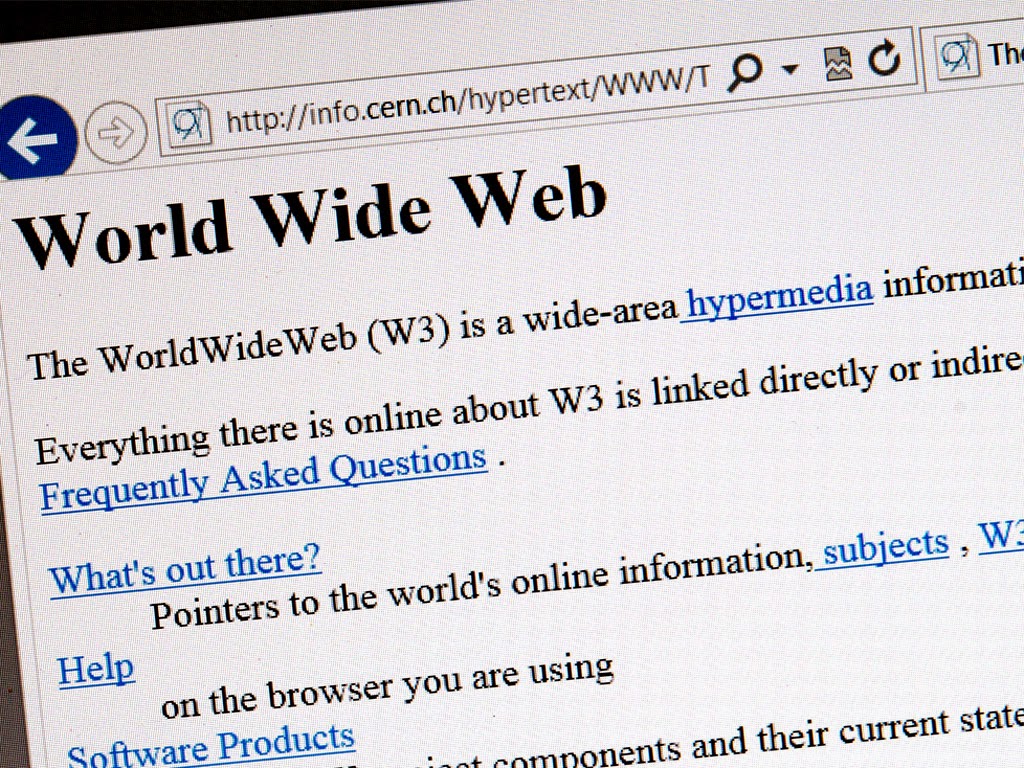The width and height of the screenshot is (1024, 768).
Task: Open the address bar dropdown arrow
Action: click(790, 69)
